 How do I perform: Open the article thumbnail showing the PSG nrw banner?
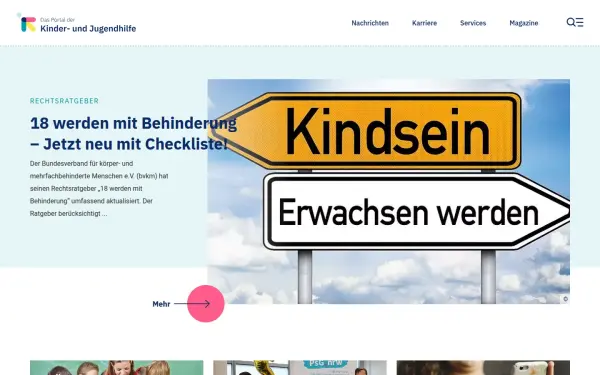point(300,368)
